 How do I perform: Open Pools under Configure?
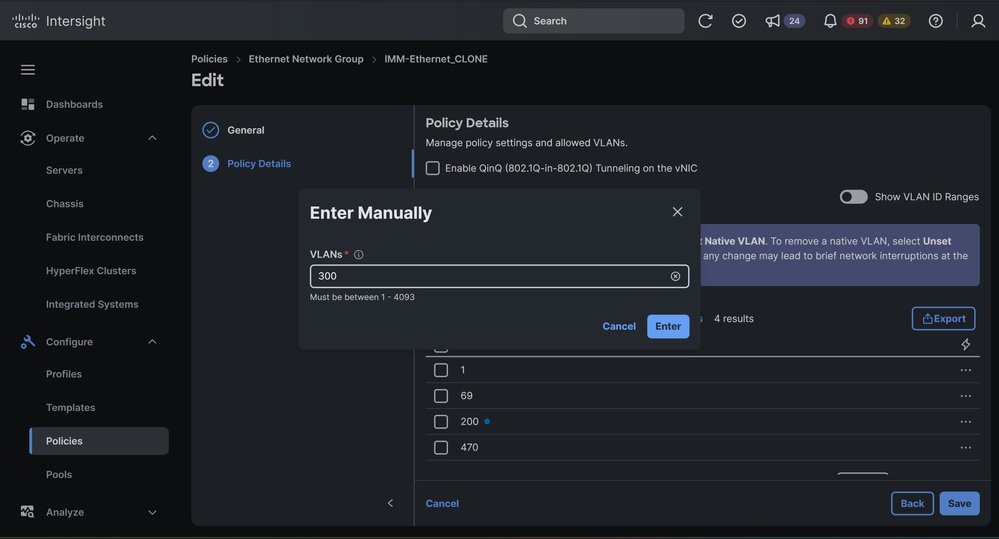(x=59, y=475)
